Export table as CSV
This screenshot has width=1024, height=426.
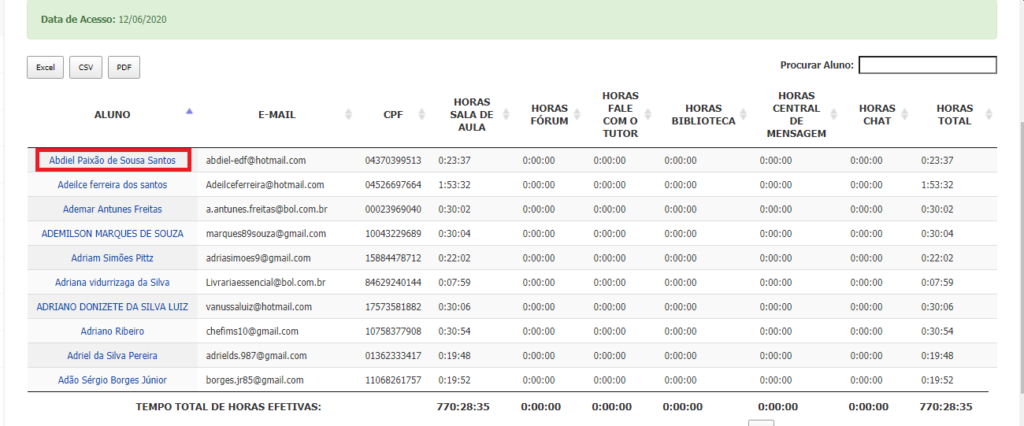[x=85, y=67]
